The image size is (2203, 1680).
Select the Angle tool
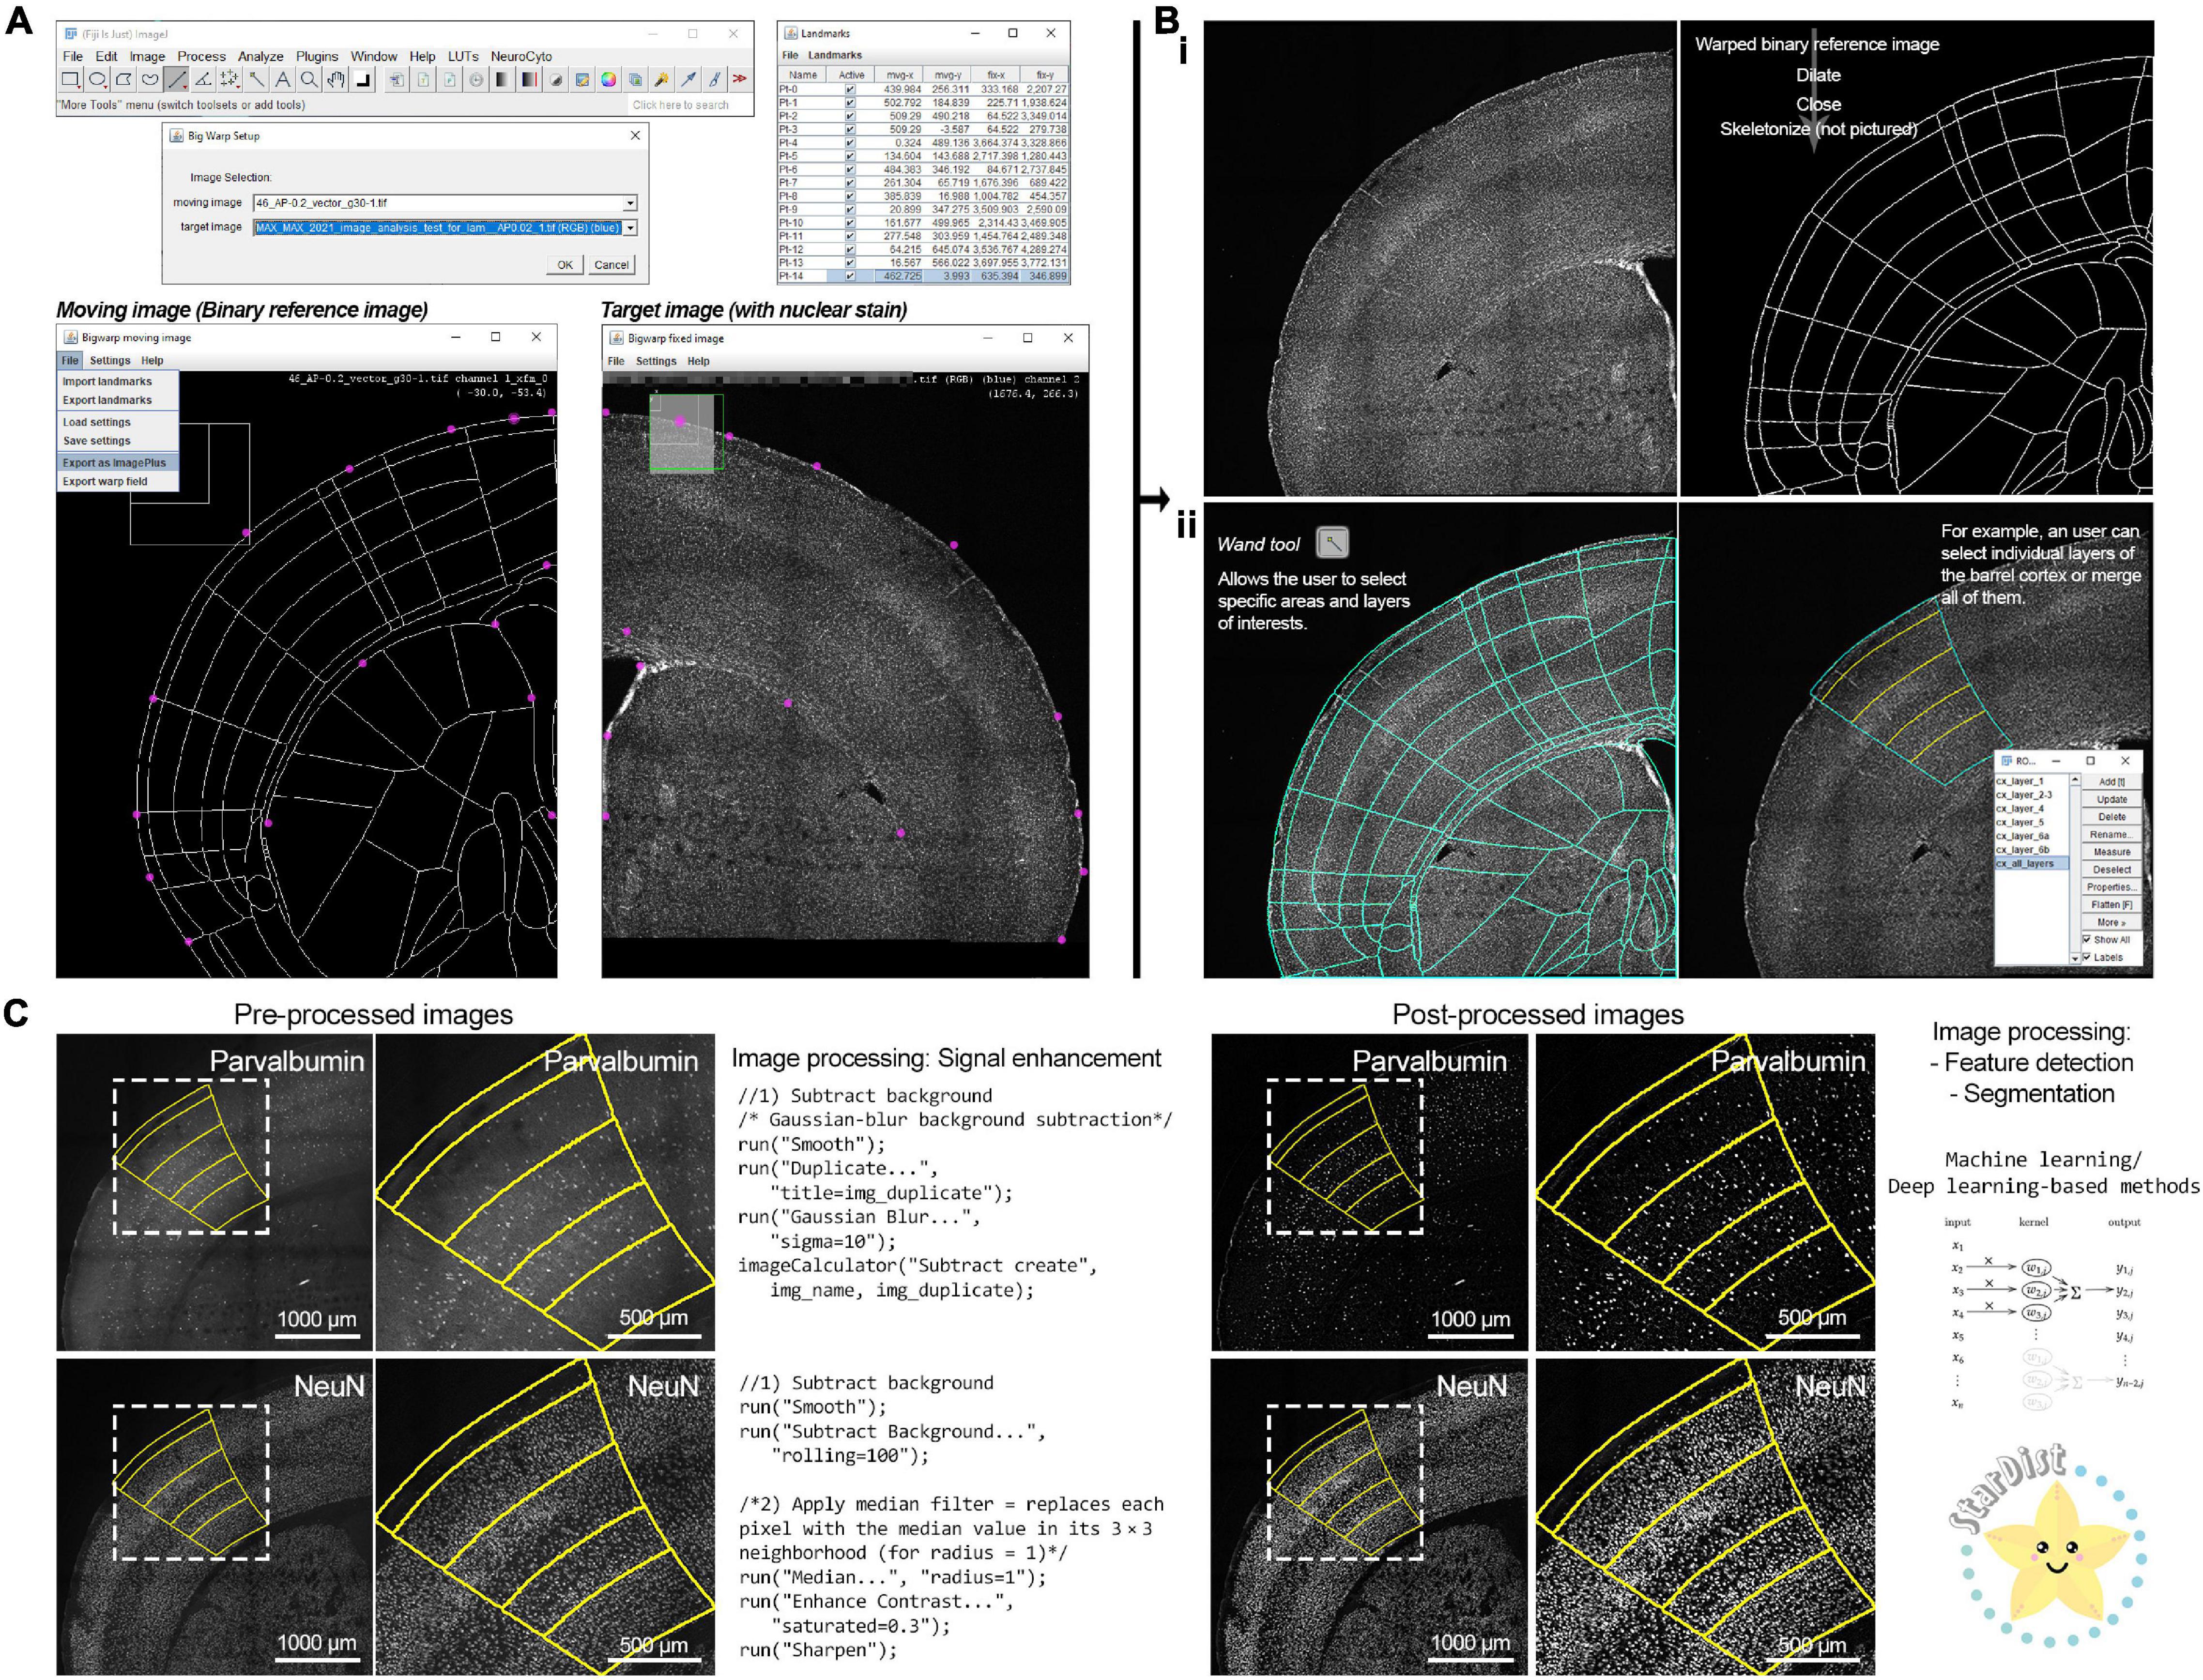pos(203,79)
